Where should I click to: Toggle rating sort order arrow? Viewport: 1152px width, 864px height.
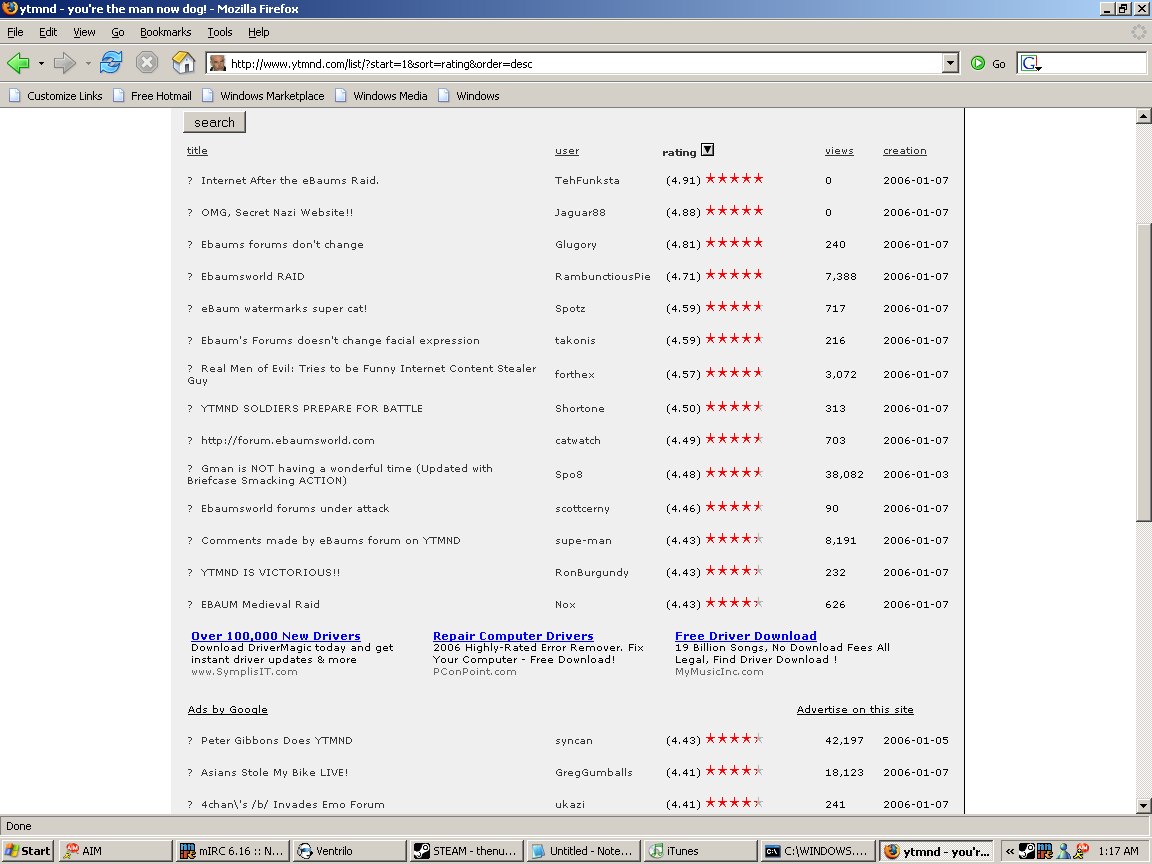pyautogui.click(x=707, y=151)
